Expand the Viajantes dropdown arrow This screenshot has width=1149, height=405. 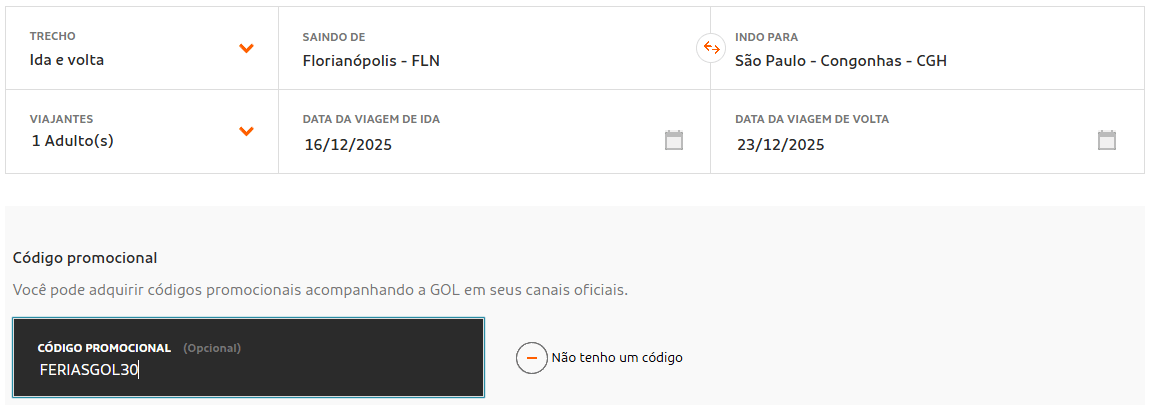[246, 131]
